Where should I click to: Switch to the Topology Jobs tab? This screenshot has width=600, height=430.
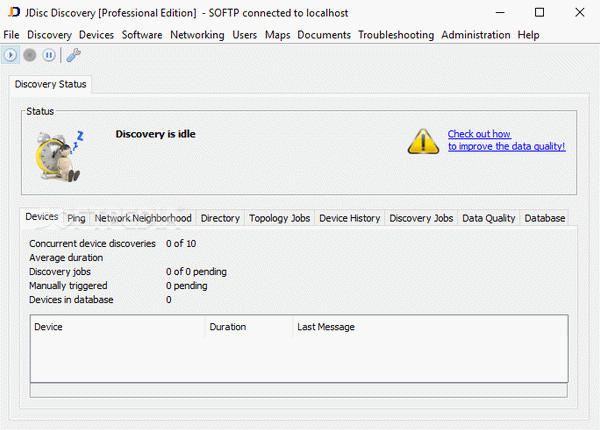pos(279,218)
